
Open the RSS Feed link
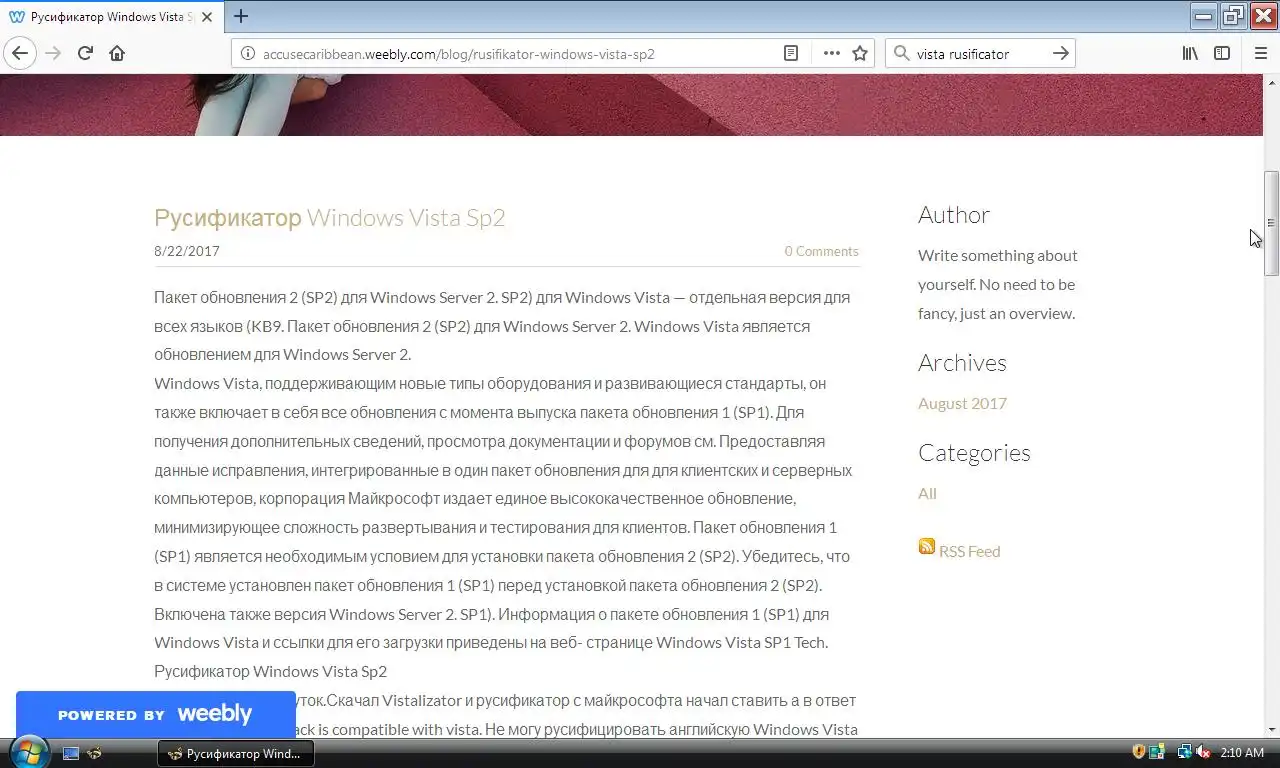pos(969,551)
